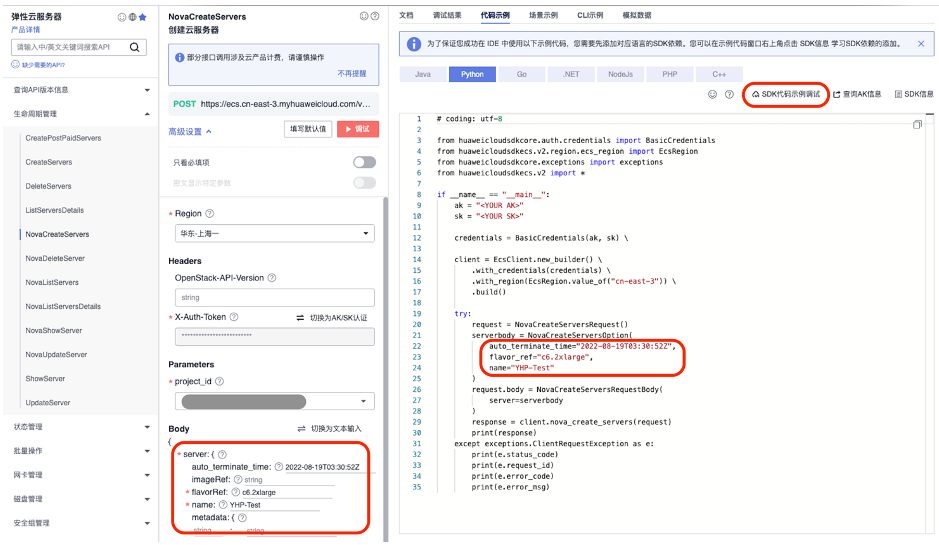Select the Java language tab
The height and width of the screenshot is (545, 939).
coord(423,74)
